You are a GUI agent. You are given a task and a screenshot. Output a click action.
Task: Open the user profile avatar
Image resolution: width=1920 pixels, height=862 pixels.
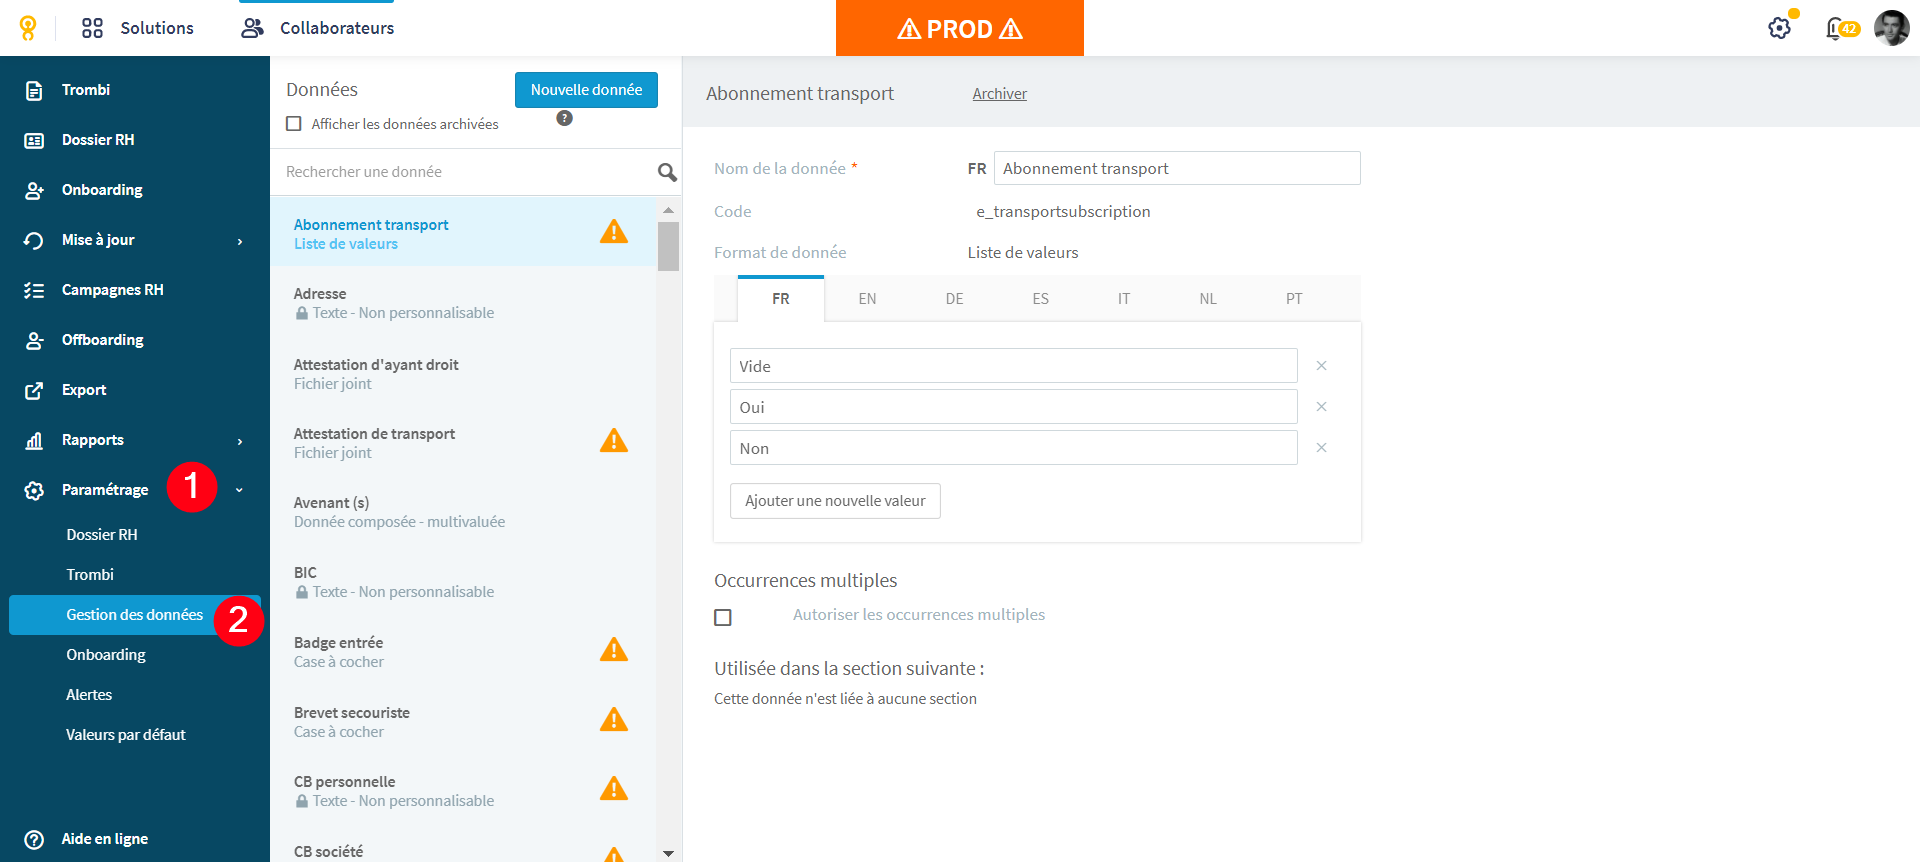pyautogui.click(x=1891, y=28)
